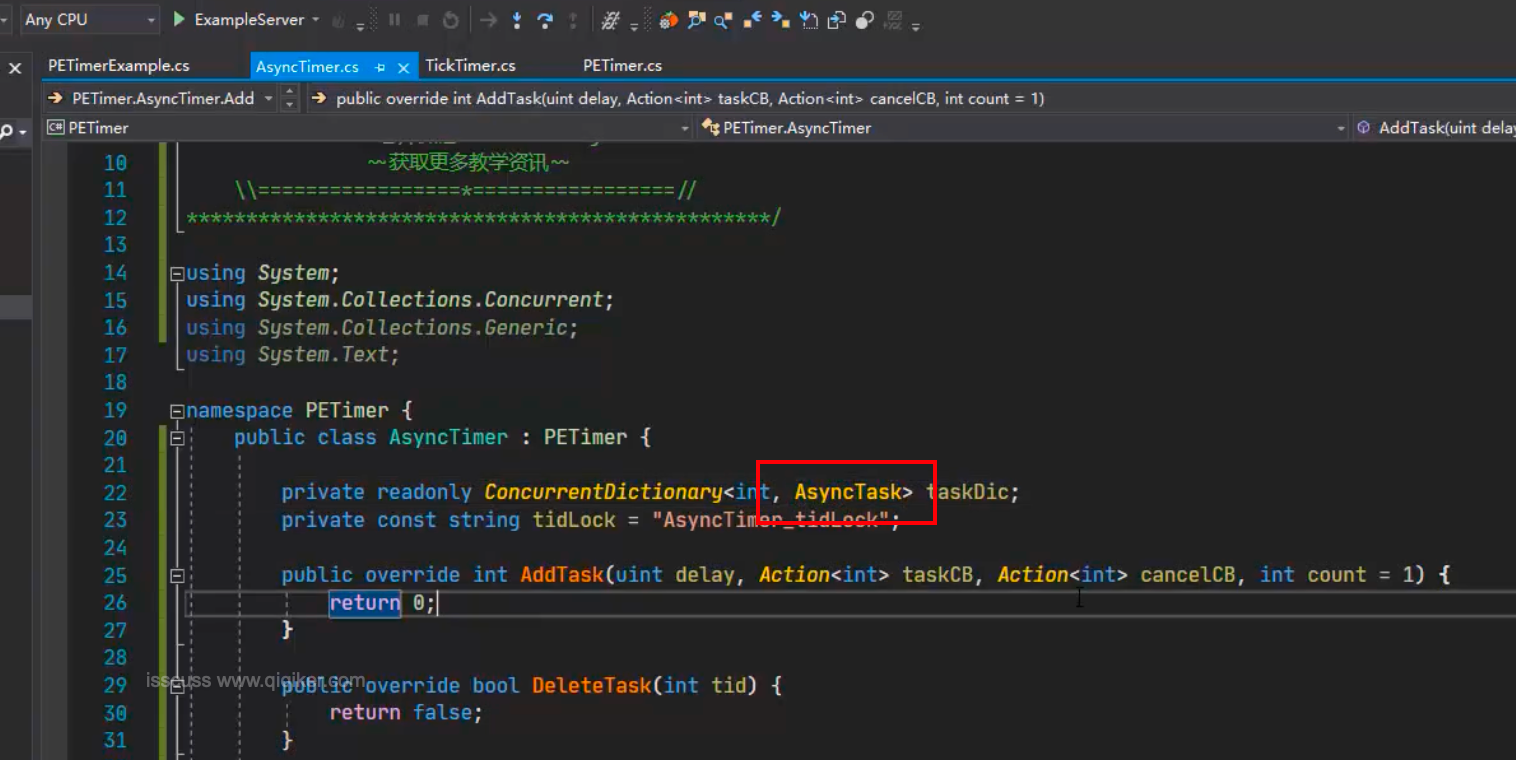Collapse the using directives block on line 14
The image size is (1516, 760).
(177, 273)
